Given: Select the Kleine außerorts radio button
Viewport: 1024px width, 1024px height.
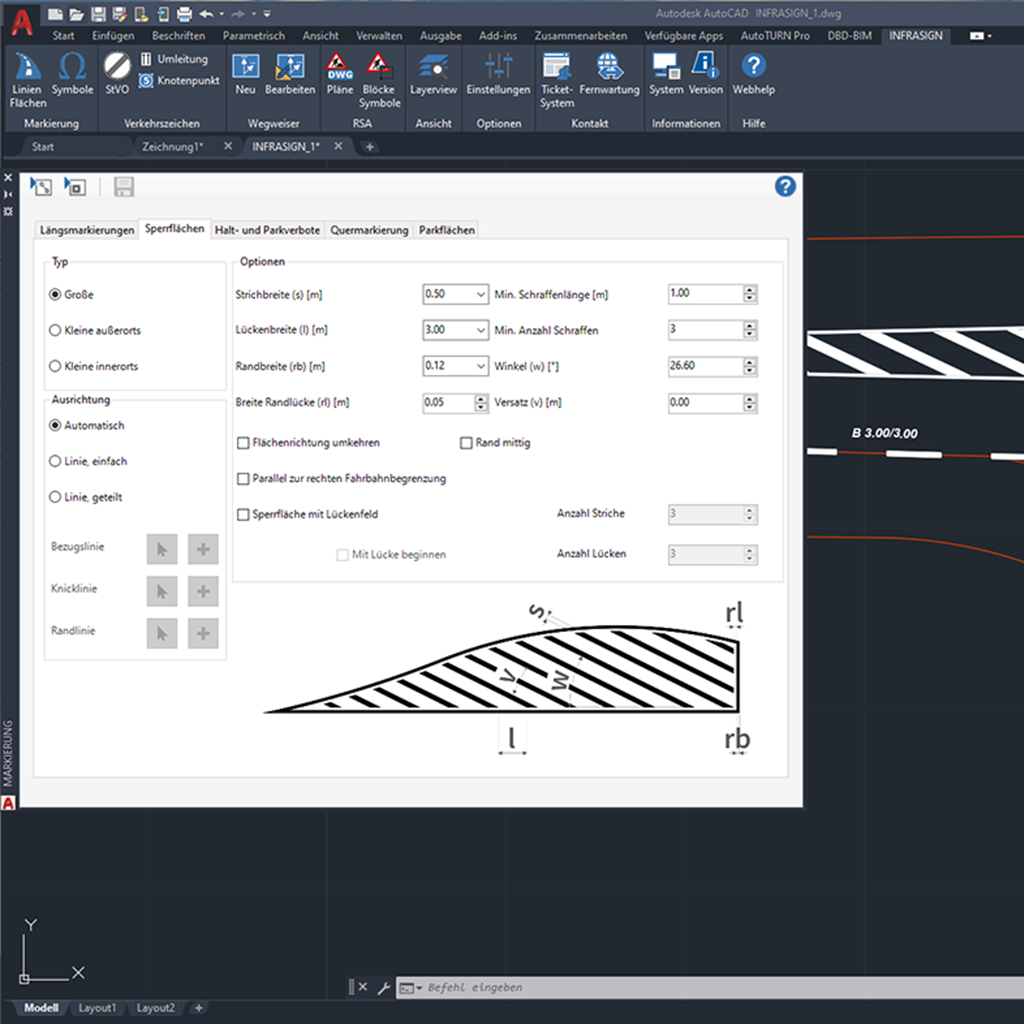Looking at the screenshot, I should pos(55,330).
